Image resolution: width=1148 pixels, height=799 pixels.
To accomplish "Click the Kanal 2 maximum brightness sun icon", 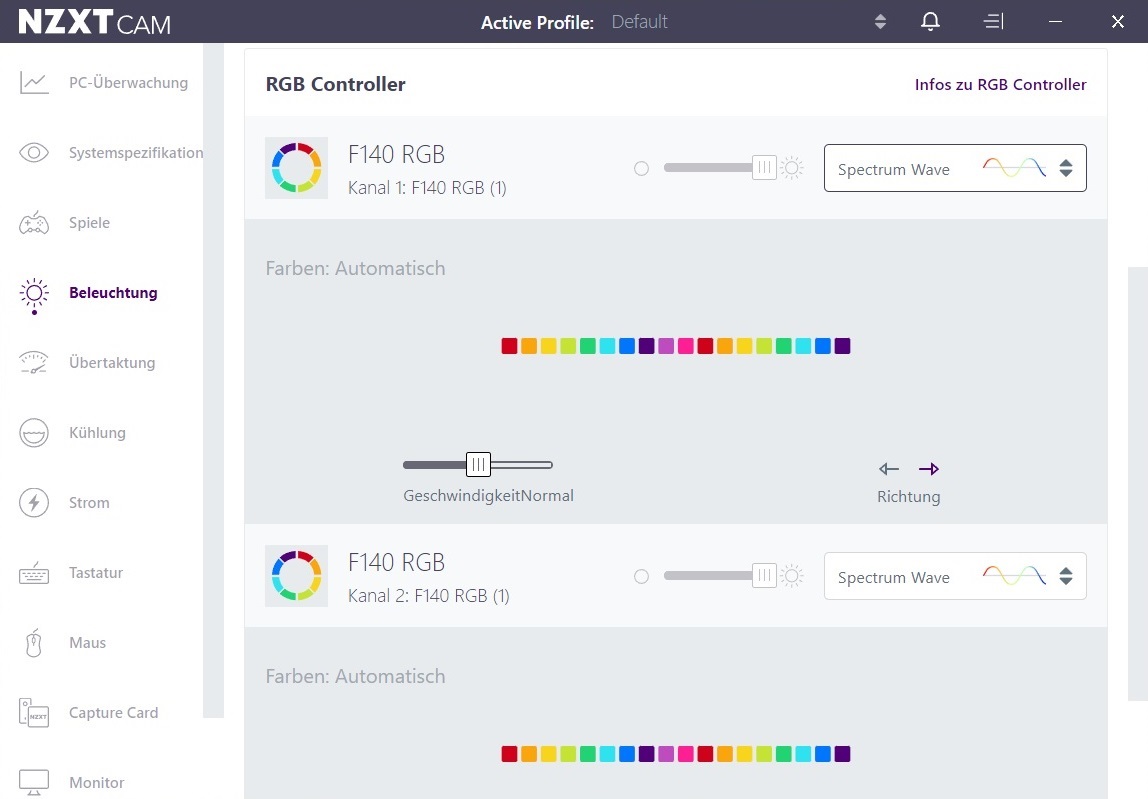I will [x=792, y=576].
